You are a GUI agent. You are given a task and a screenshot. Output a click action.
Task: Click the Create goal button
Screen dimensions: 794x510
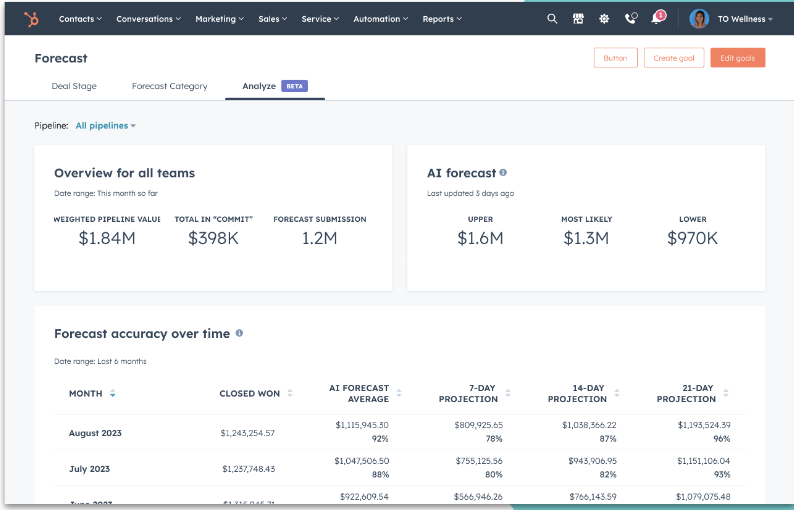point(674,58)
